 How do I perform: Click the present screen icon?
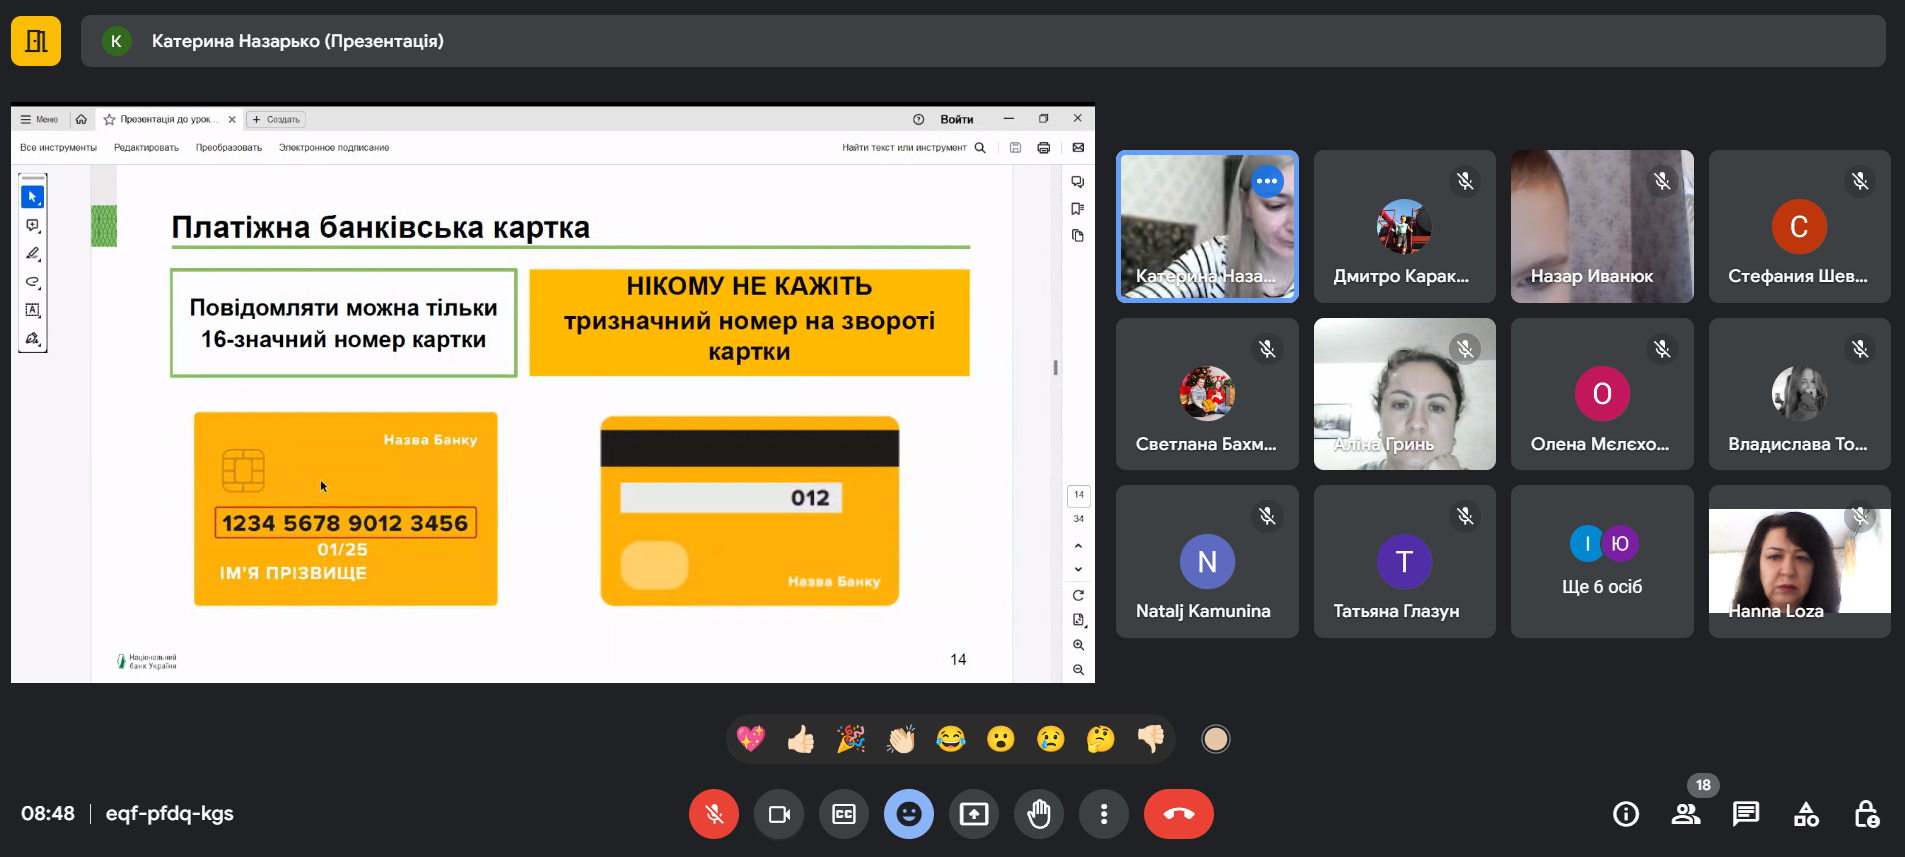pos(973,814)
